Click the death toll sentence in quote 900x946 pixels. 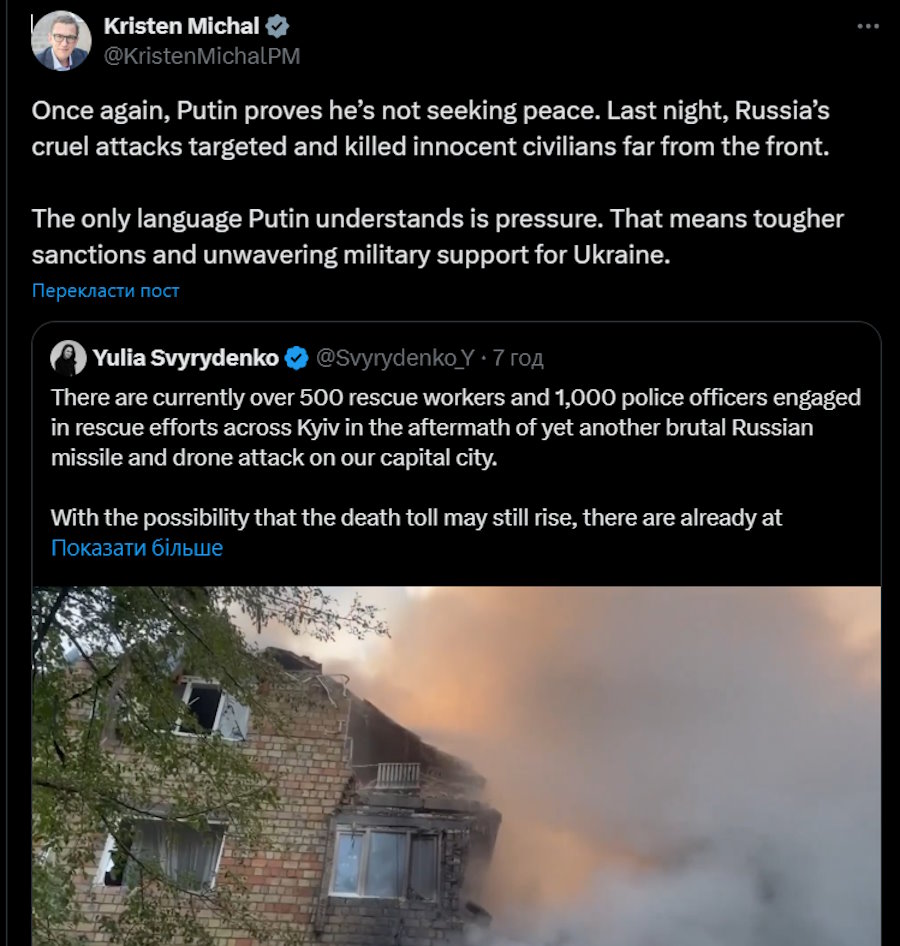coord(416,518)
